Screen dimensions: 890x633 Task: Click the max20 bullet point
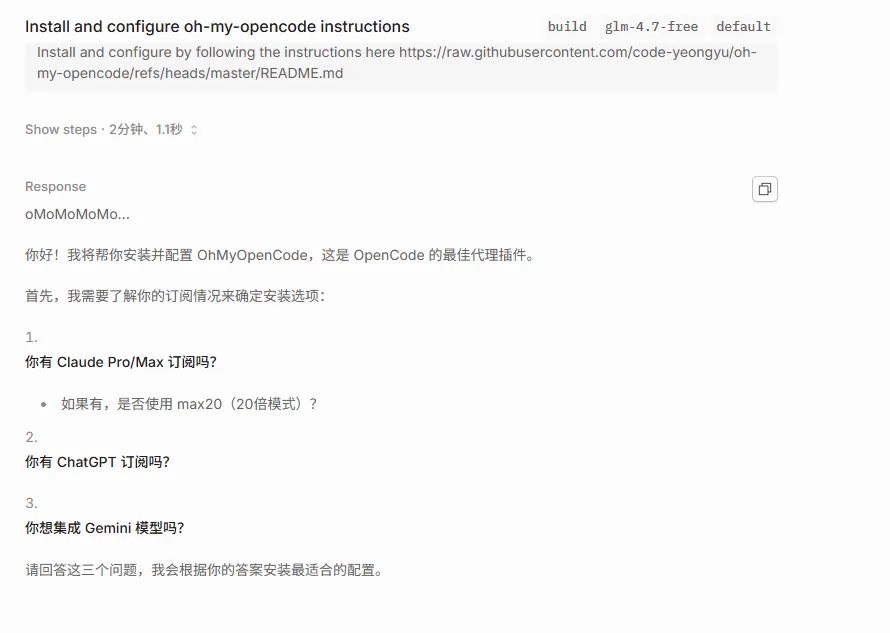(189, 404)
